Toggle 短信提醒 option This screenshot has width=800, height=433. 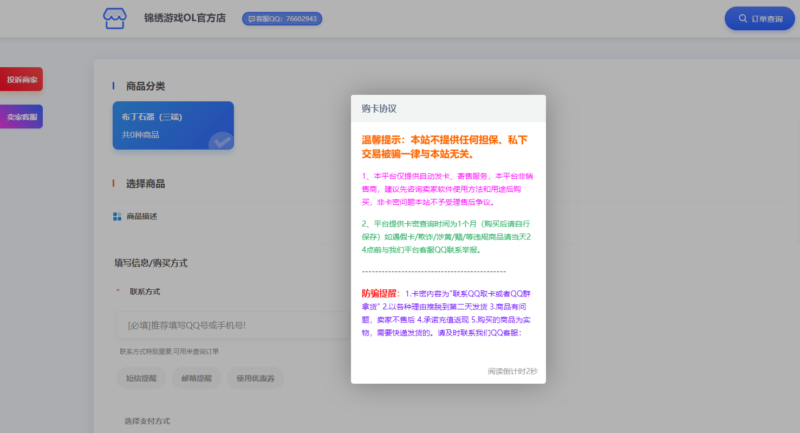click(x=141, y=378)
